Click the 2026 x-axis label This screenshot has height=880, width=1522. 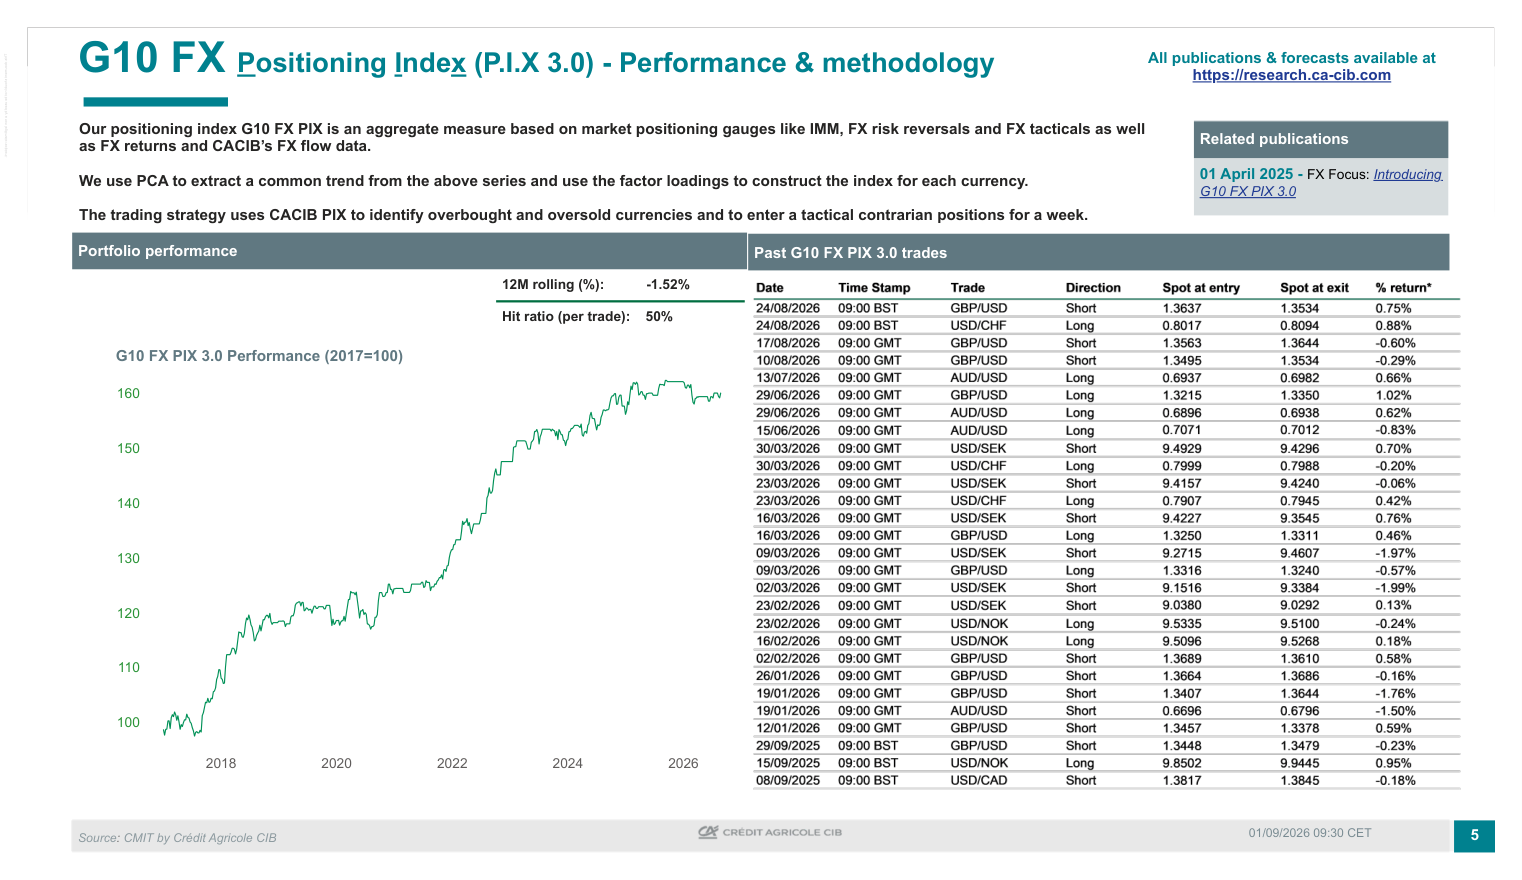(683, 764)
